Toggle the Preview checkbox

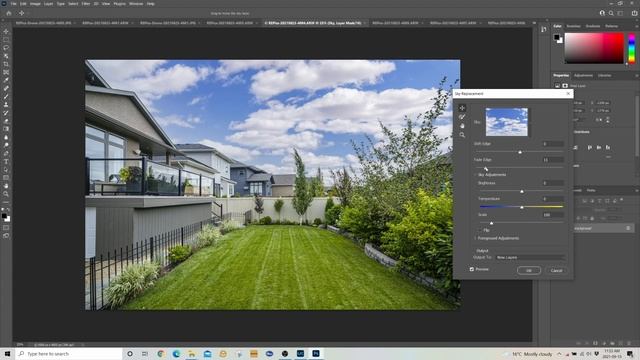pyautogui.click(x=472, y=269)
